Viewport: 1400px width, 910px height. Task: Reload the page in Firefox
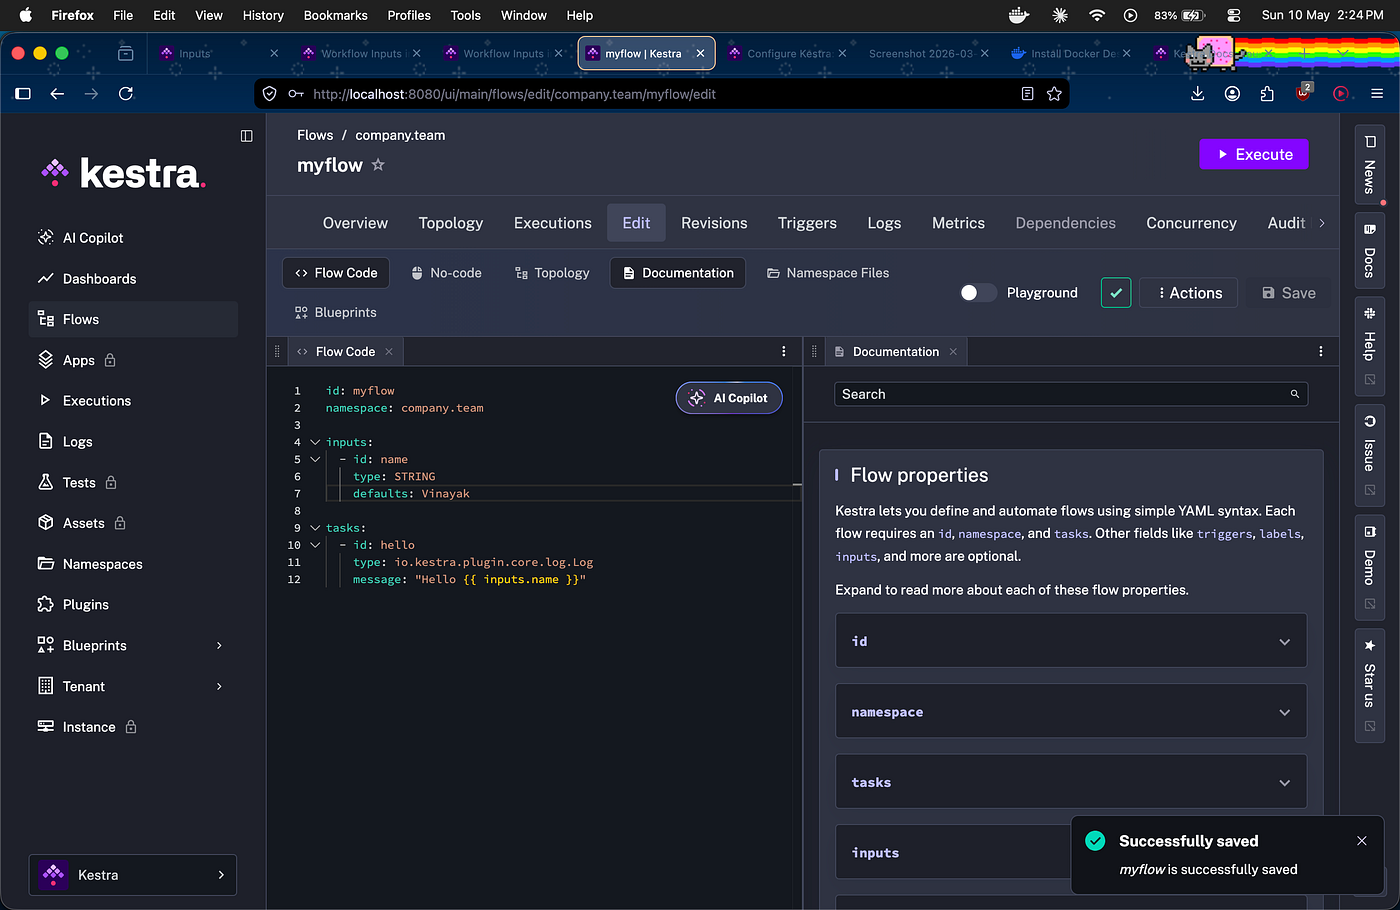[126, 94]
